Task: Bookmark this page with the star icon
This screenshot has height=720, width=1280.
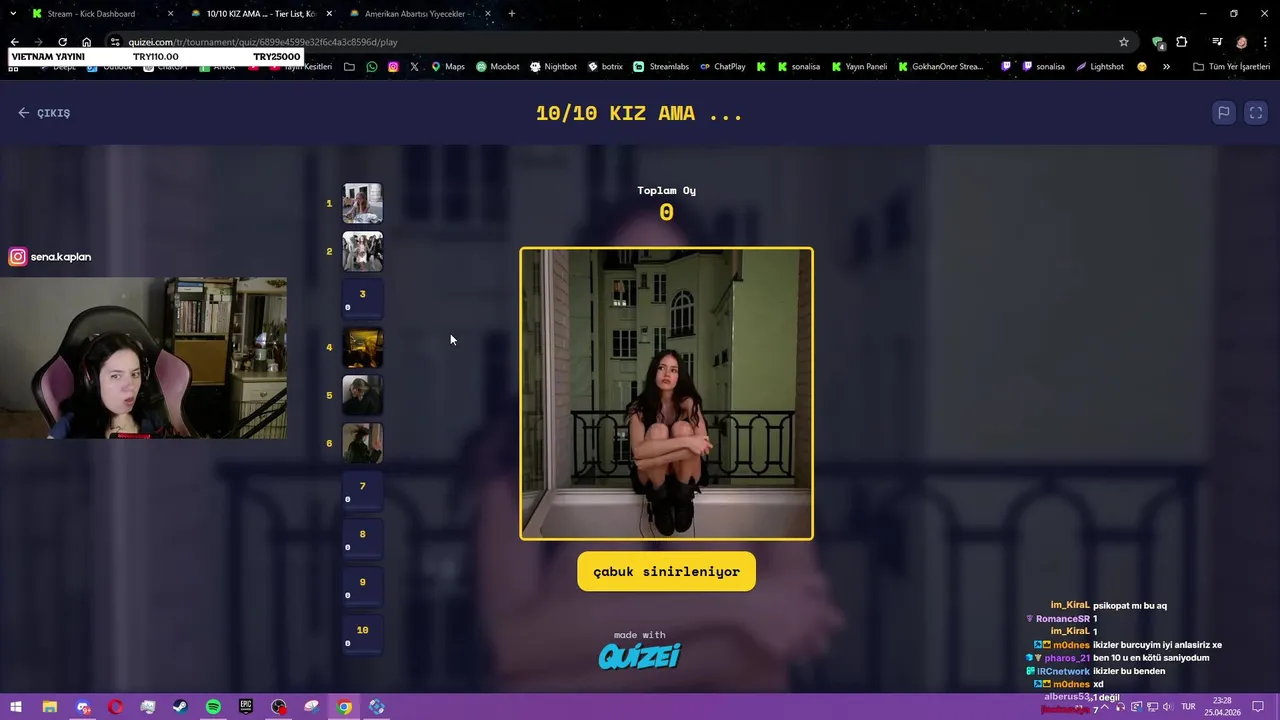Action: click(1124, 42)
